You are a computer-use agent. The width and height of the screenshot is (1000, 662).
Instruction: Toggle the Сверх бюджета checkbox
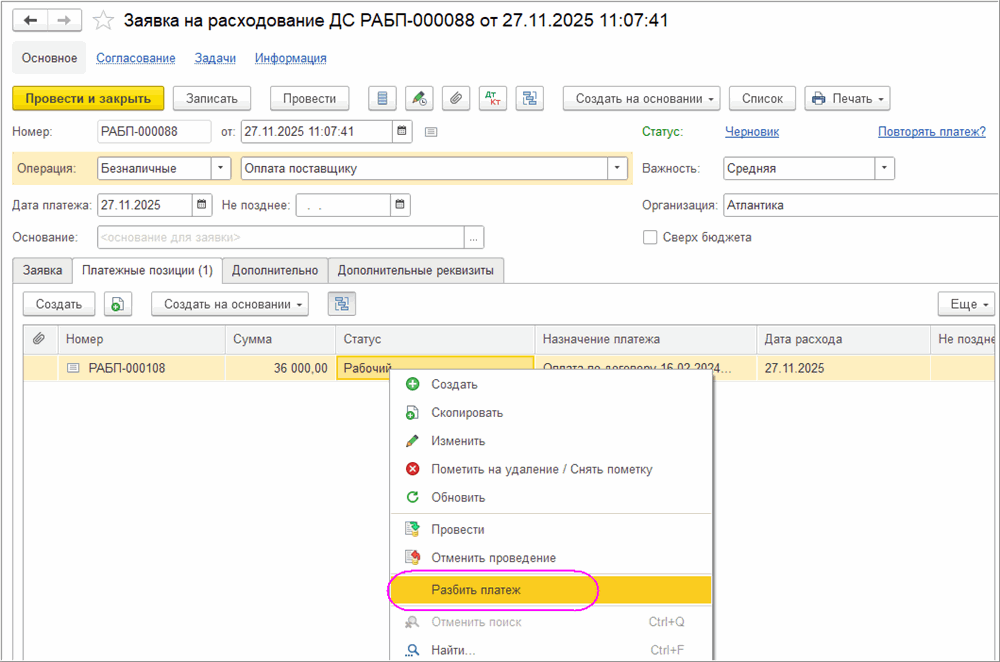pos(650,237)
